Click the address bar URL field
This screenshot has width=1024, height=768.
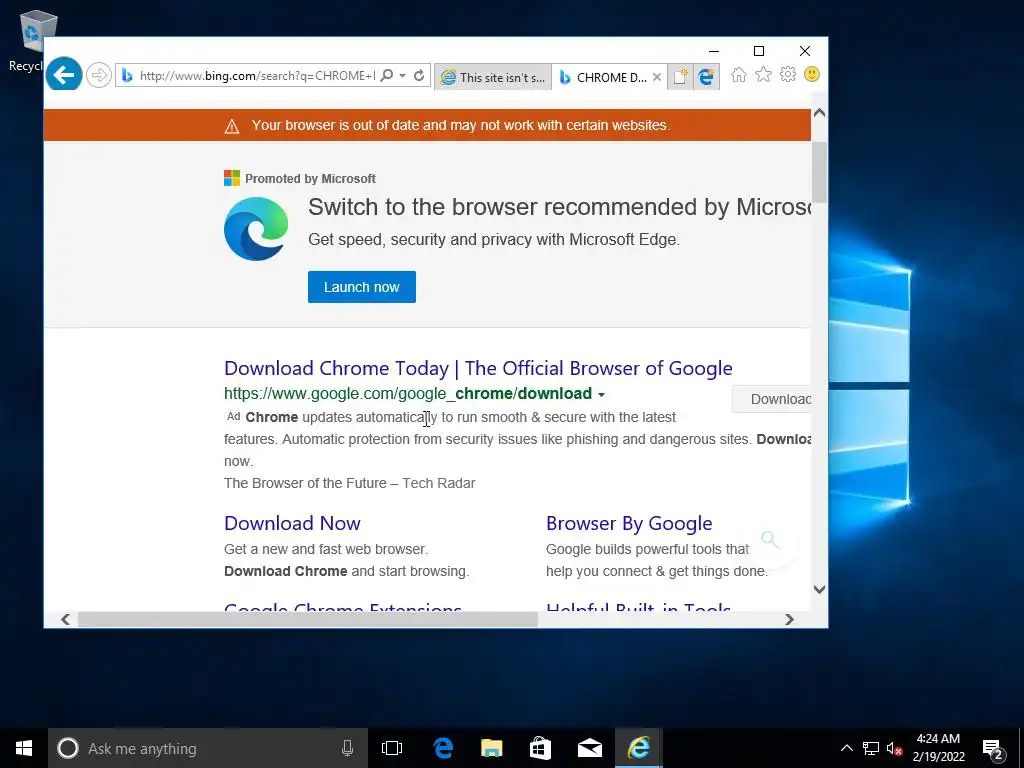(257, 76)
